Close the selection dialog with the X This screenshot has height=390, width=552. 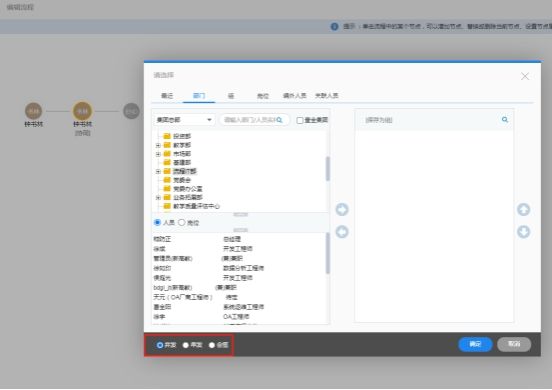click(x=525, y=76)
